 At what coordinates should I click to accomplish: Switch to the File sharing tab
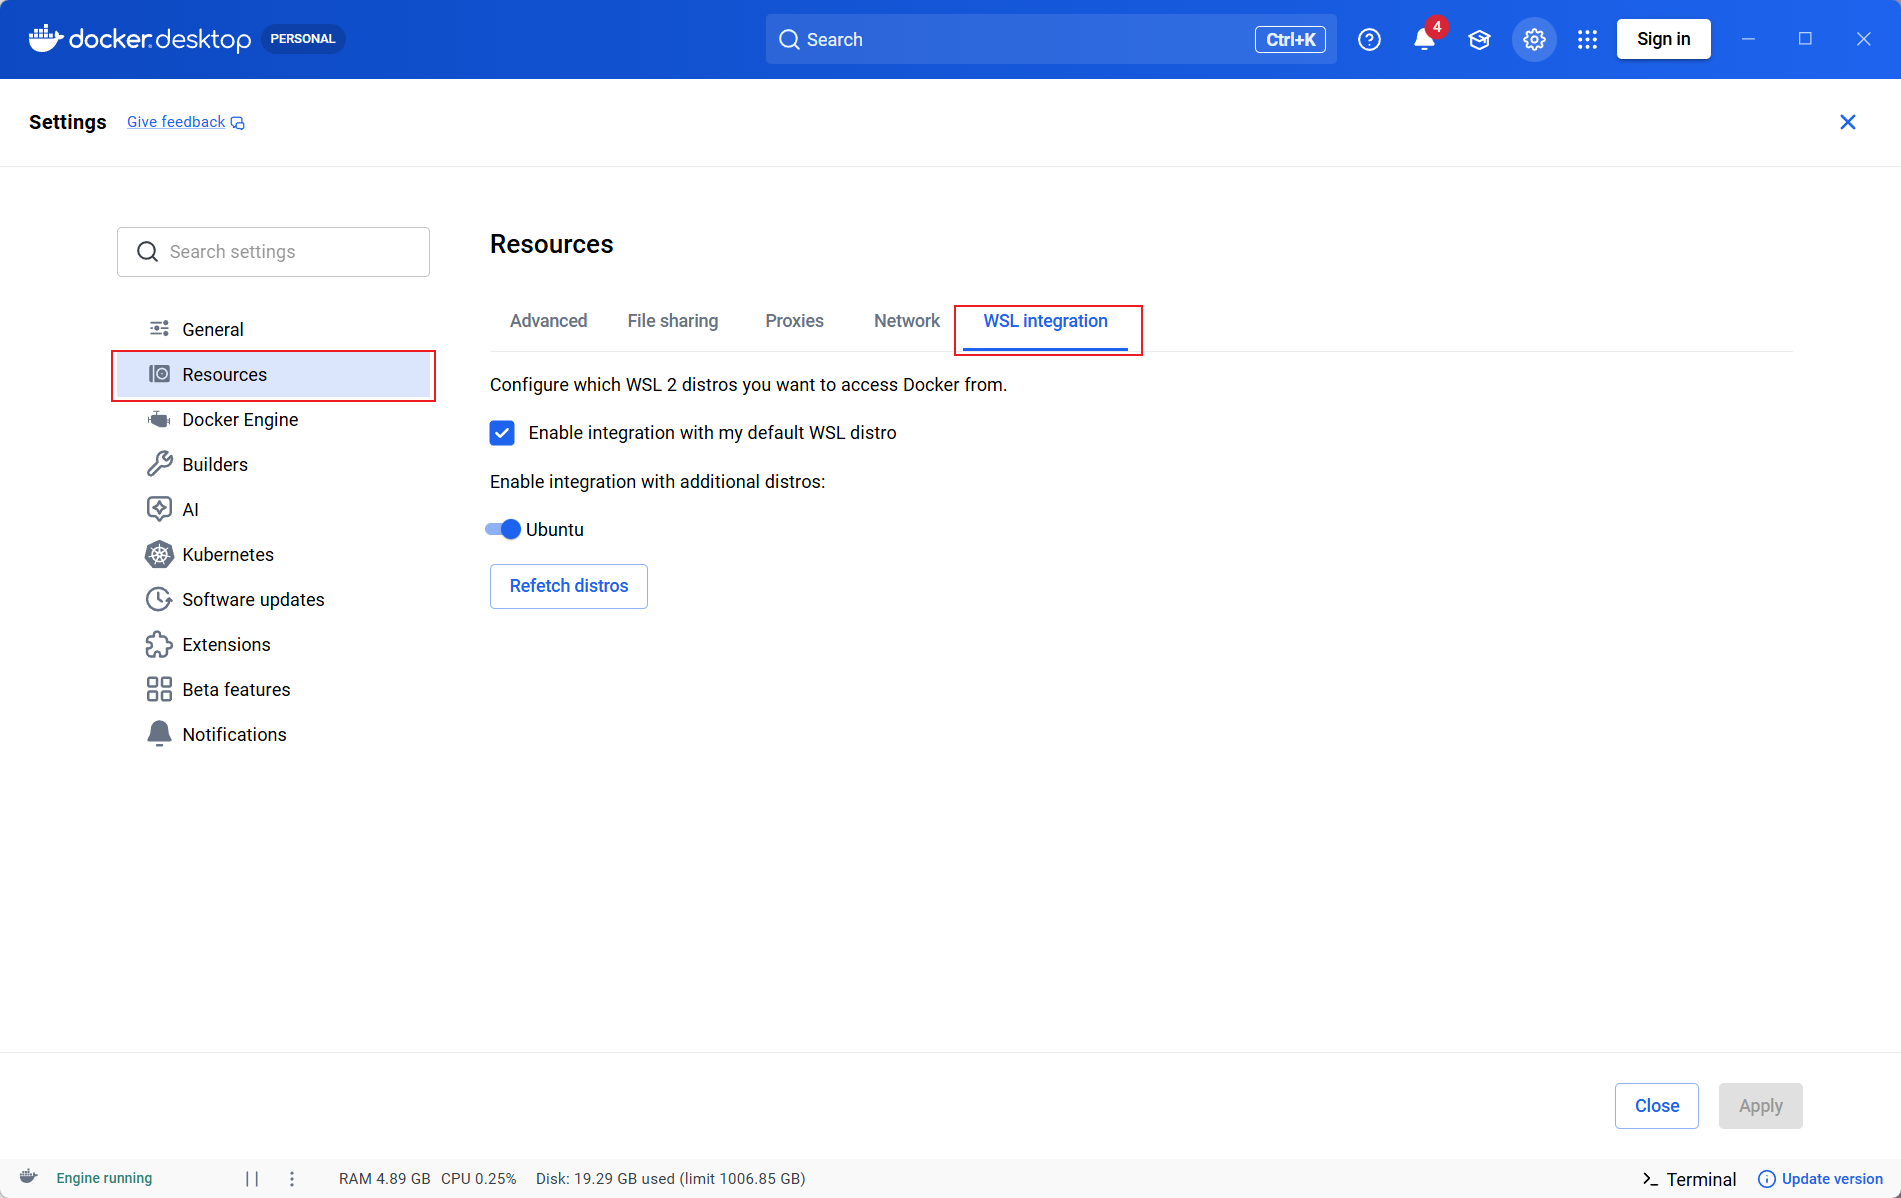[672, 321]
